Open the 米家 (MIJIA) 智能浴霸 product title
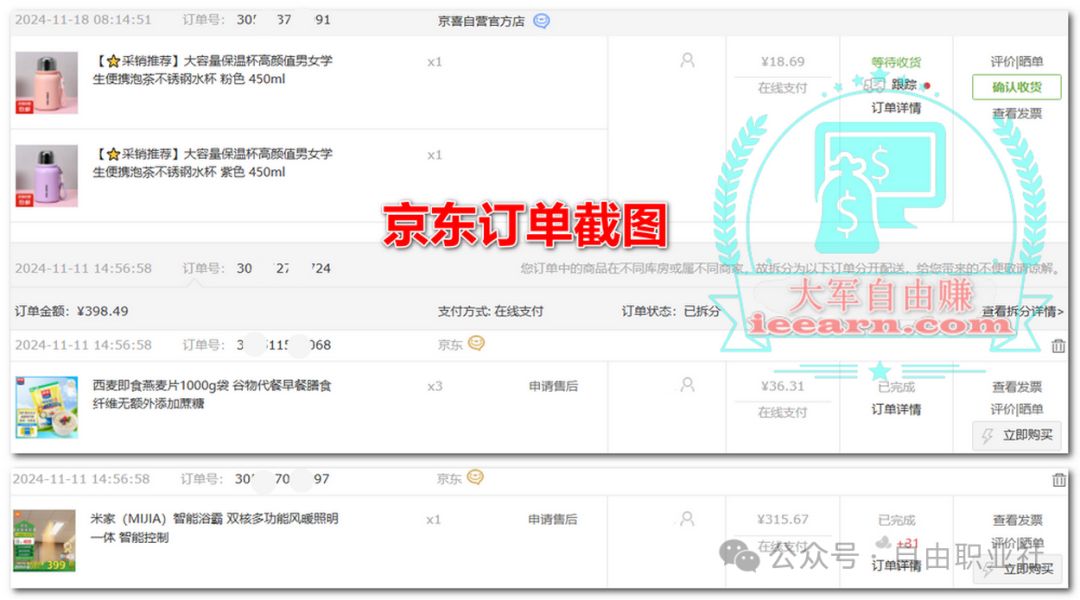Image resolution: width=1080 pixels, height=600 pixels. [214, 528]
